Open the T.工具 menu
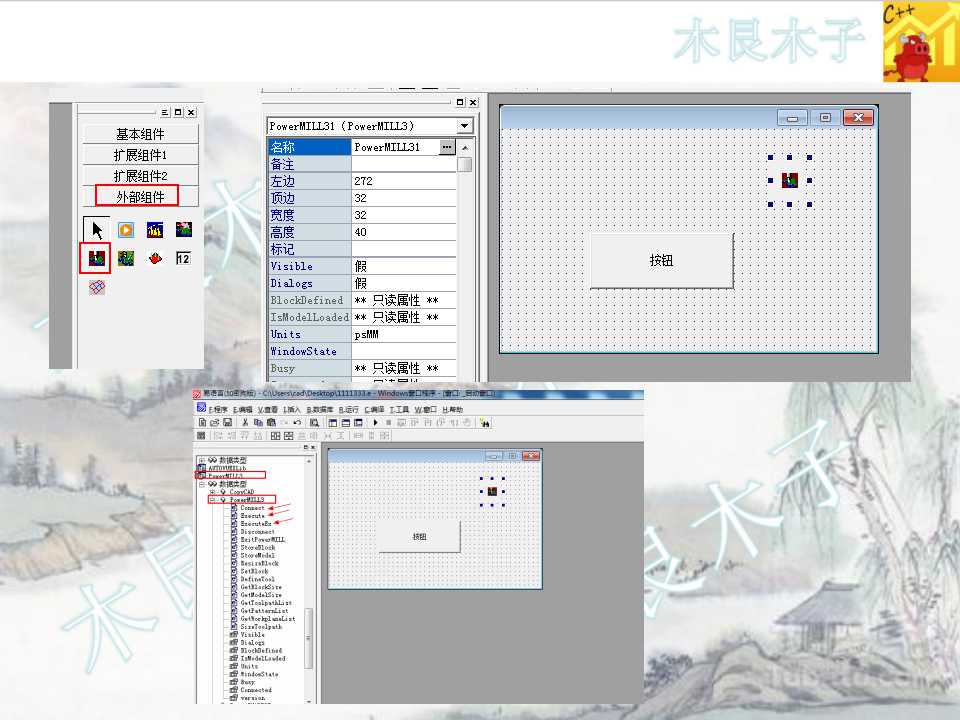The width and height of the screenshot is (960, 720). [x=399, y=409]
